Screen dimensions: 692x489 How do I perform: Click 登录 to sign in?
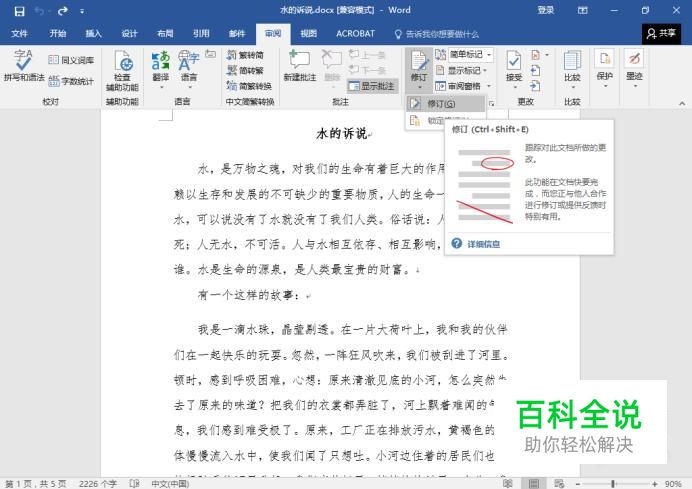[545, 10]
